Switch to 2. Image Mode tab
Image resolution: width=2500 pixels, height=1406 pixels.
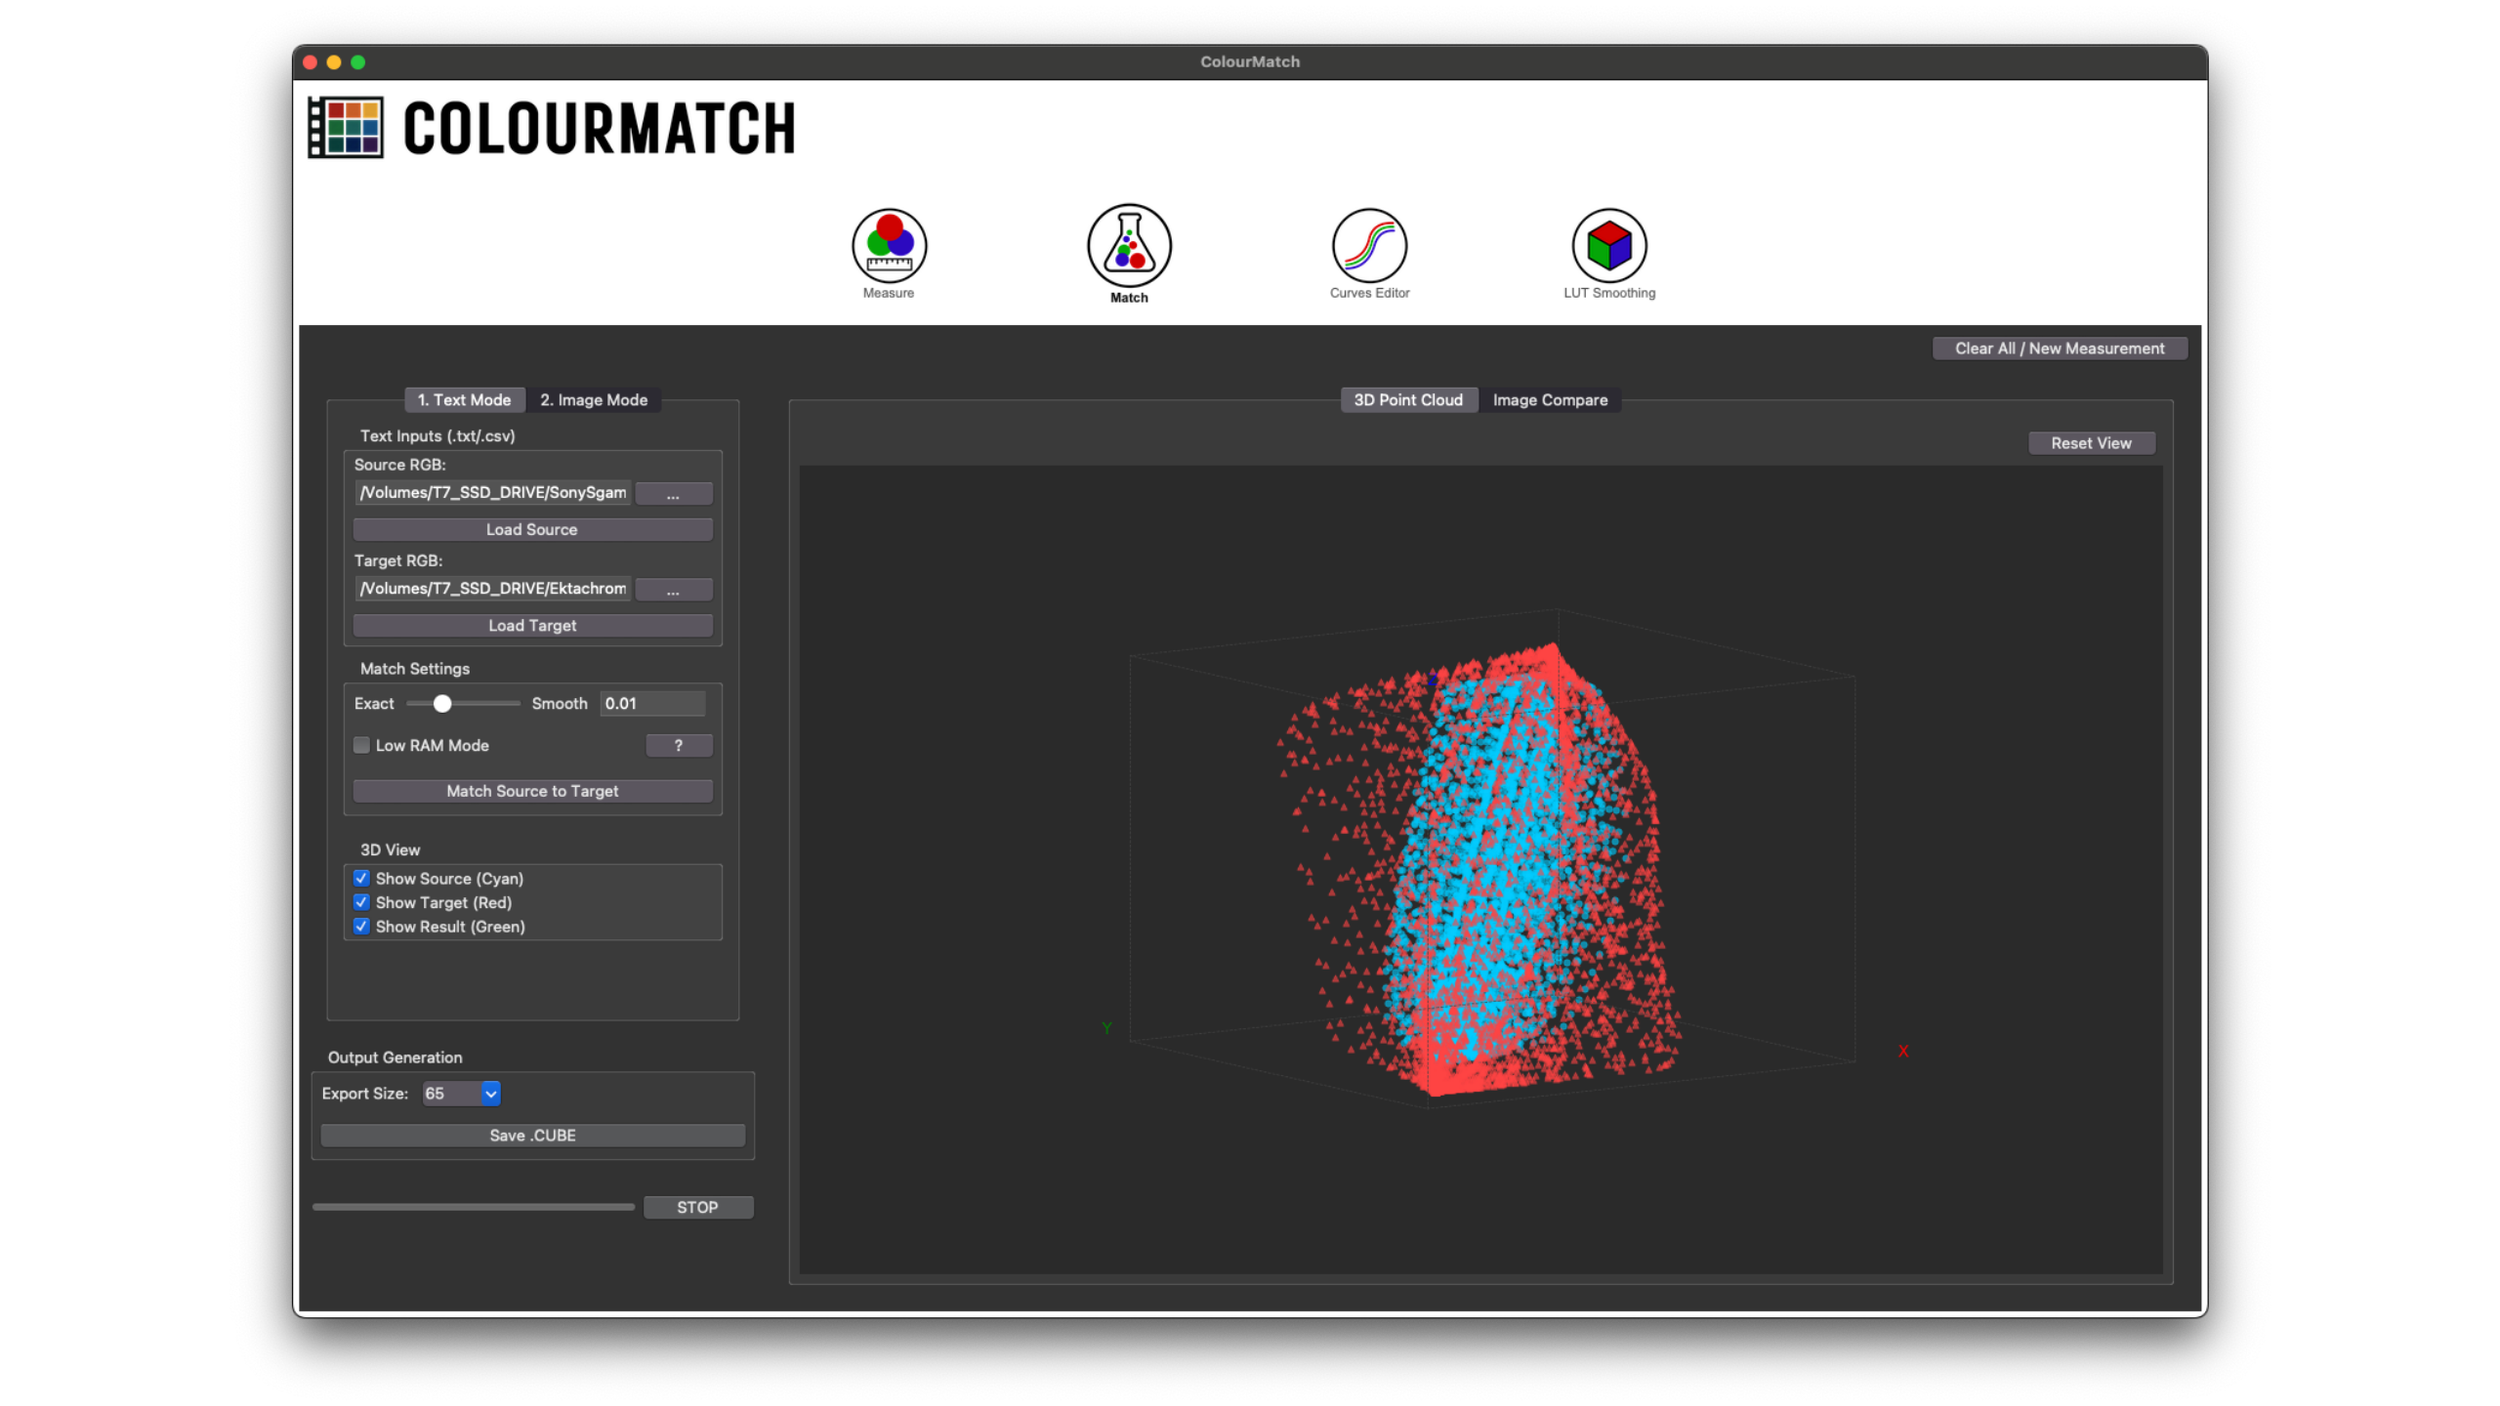pyautogui.click(x=594, y=400)
